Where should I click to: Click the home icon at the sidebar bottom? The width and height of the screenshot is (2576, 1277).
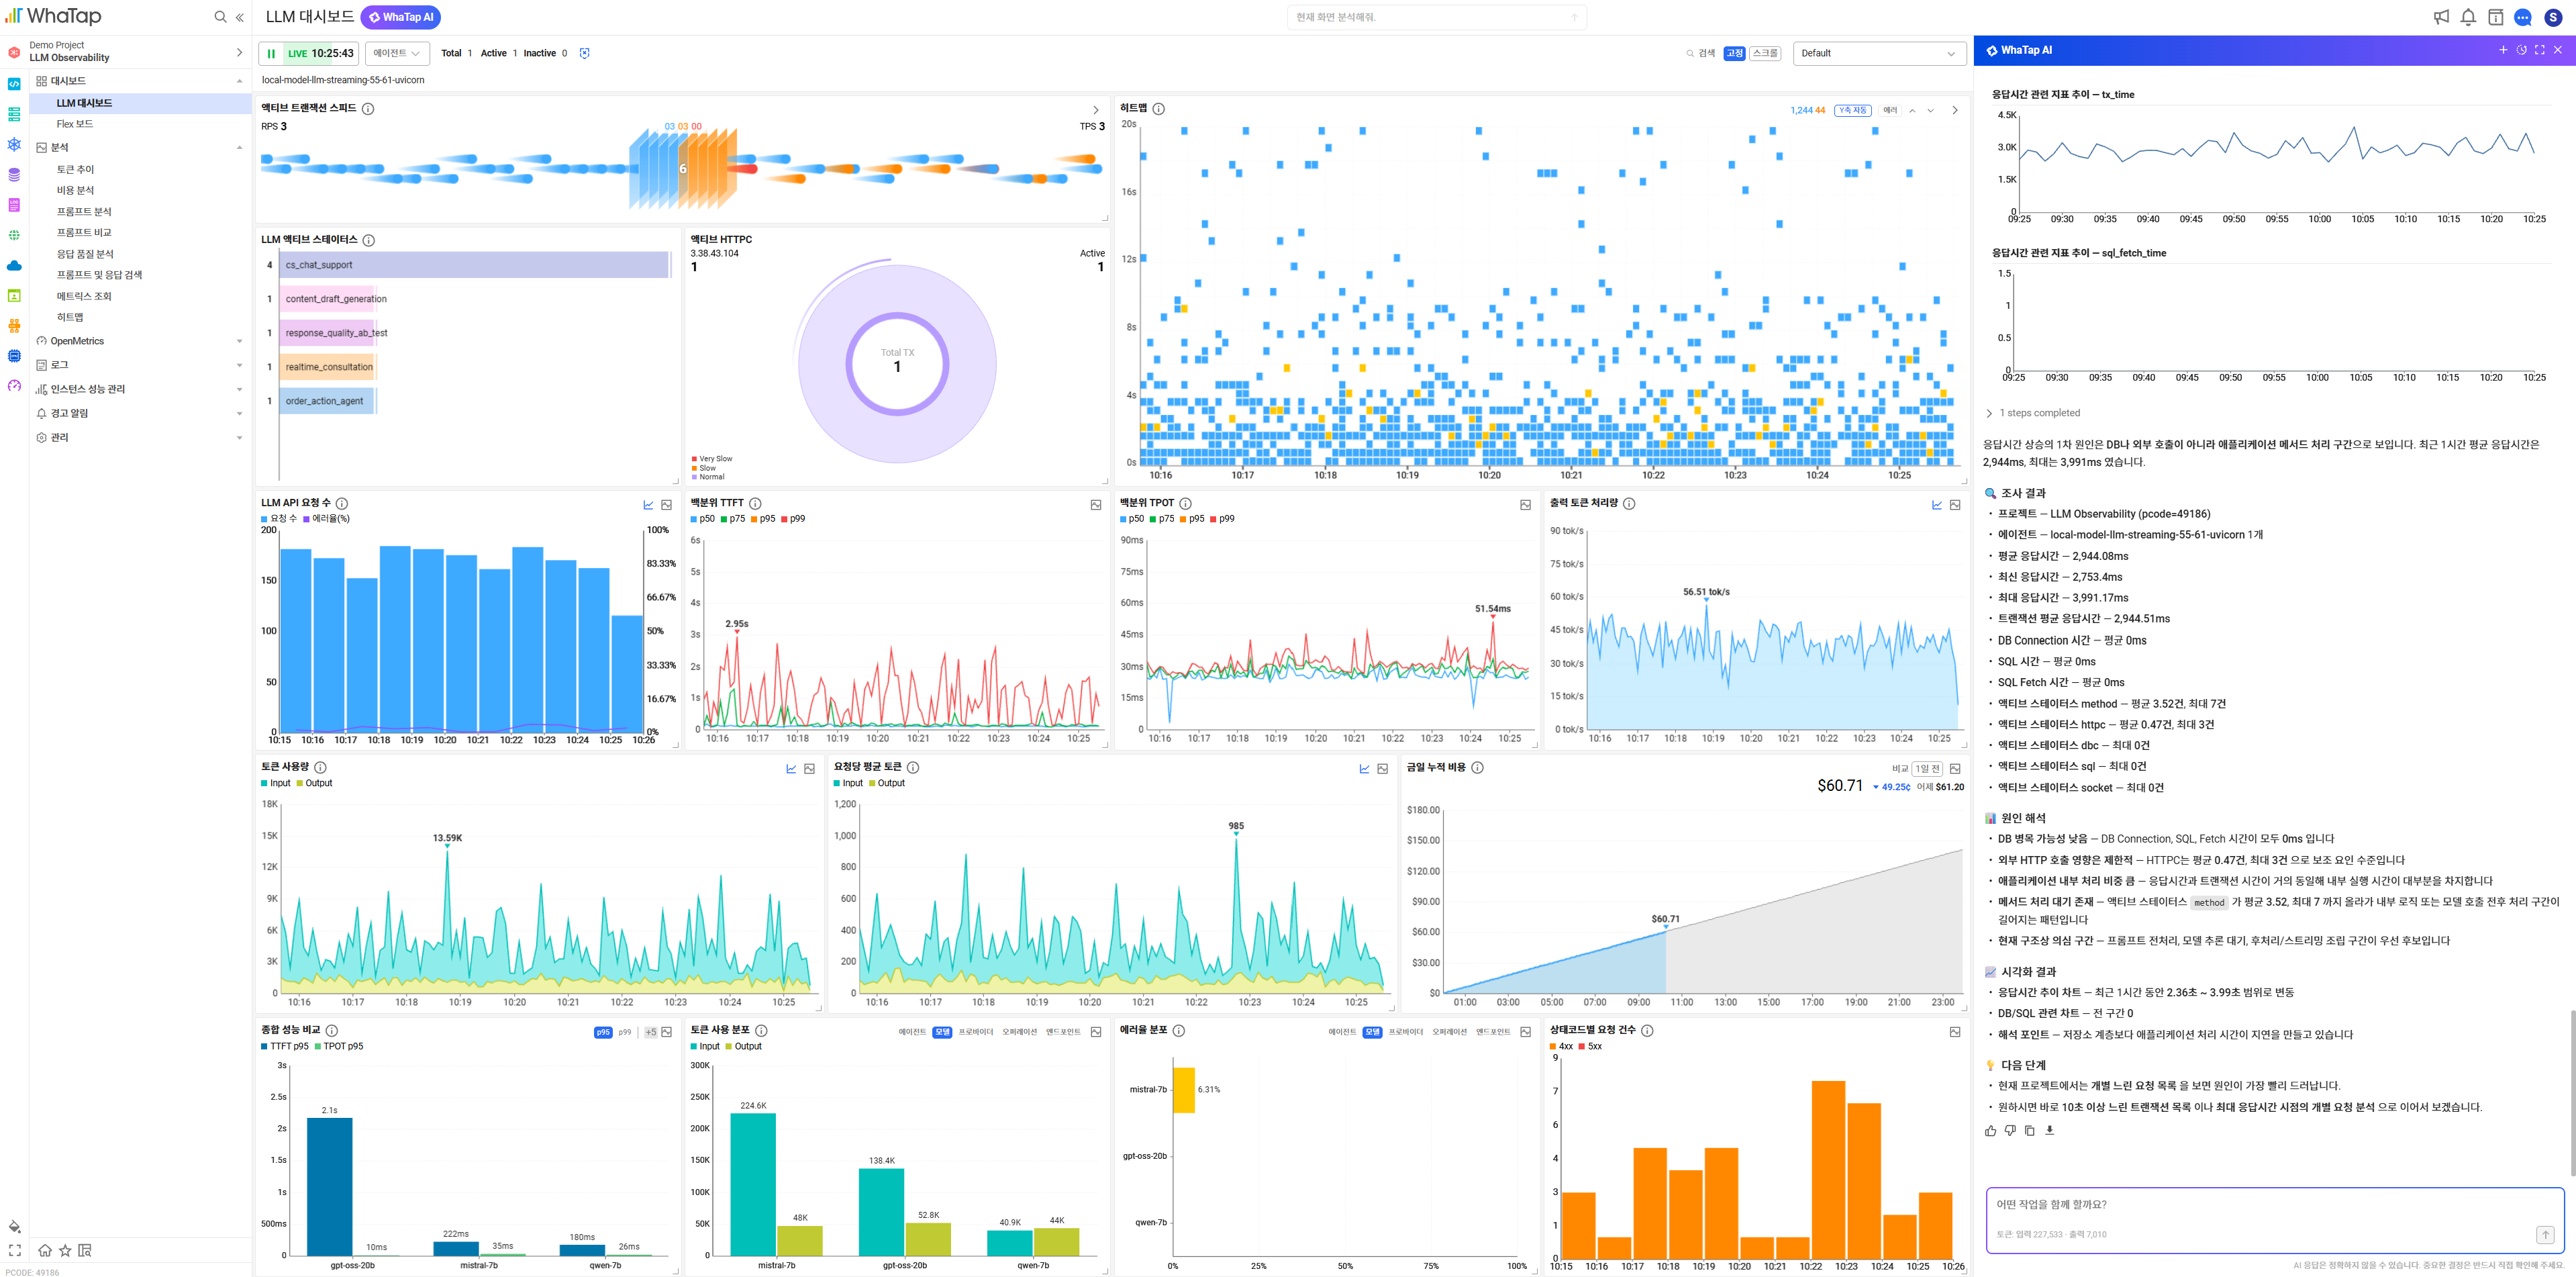point(45,1250)
